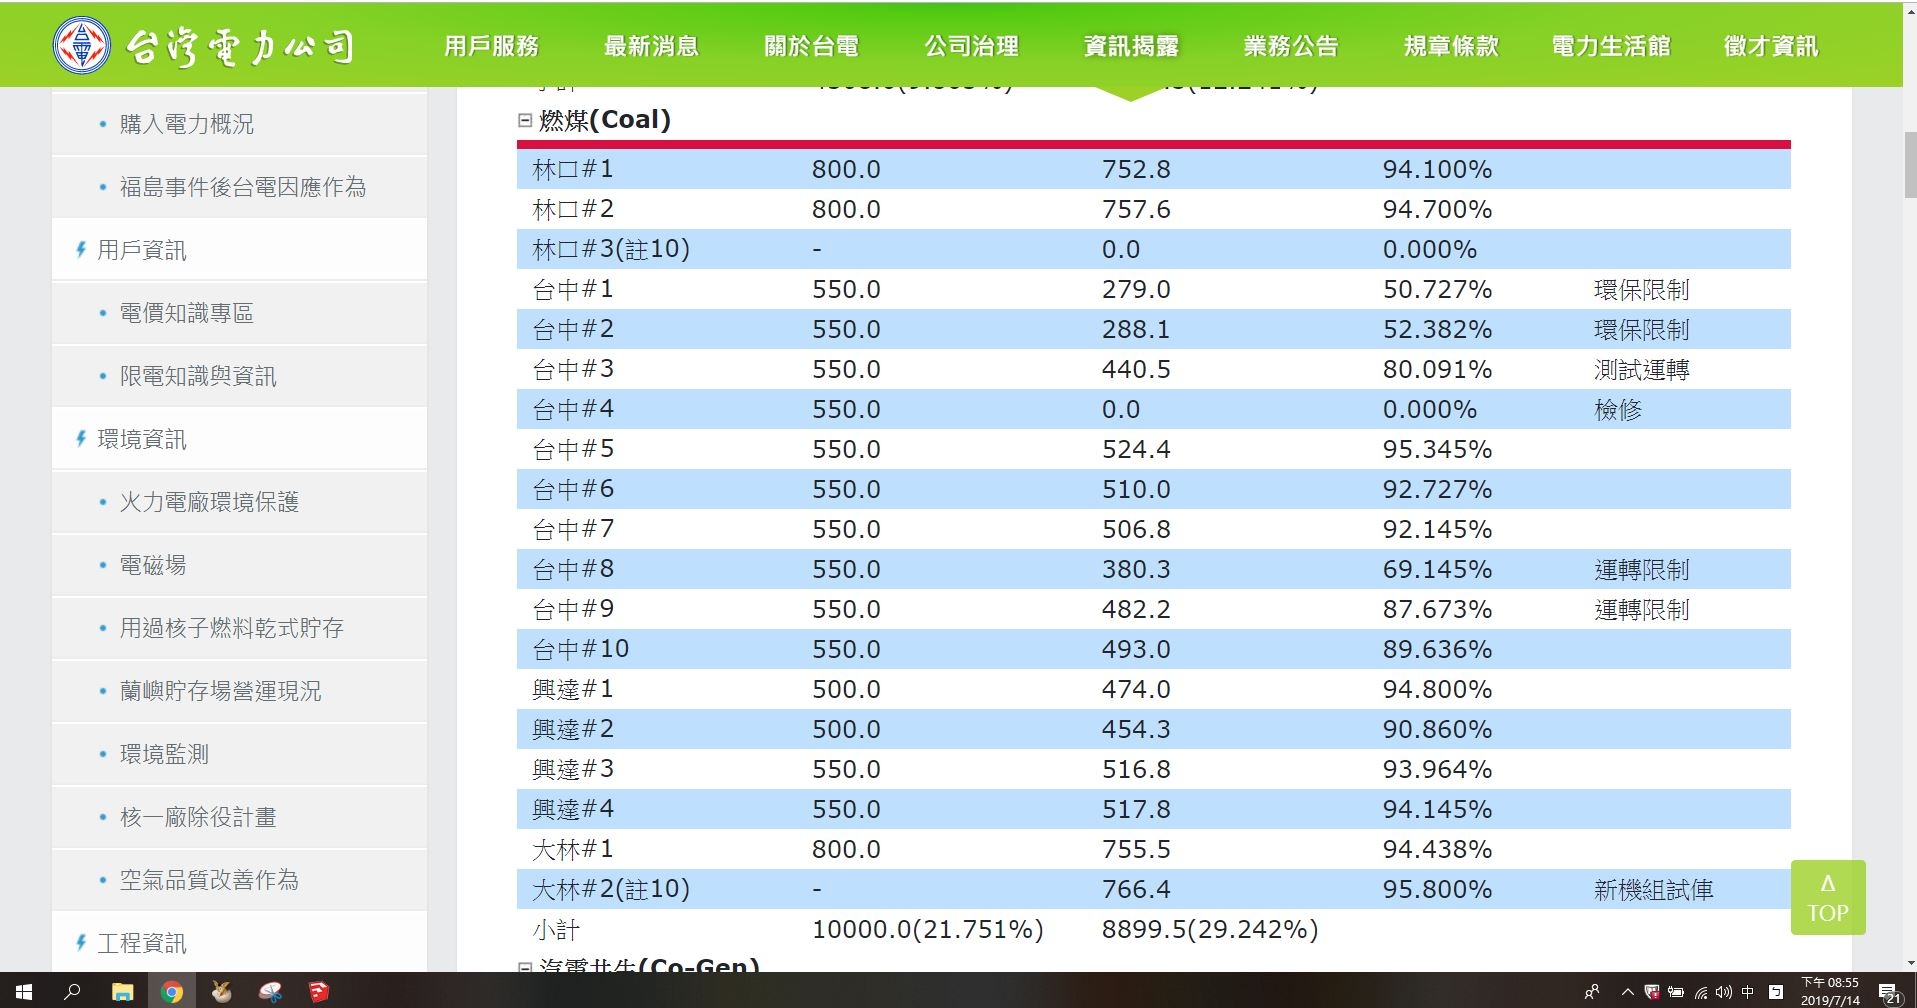Open the Wi-Fi network tray icon
Viewport: 1917px width, 1008px height.
pos(1700,992)
